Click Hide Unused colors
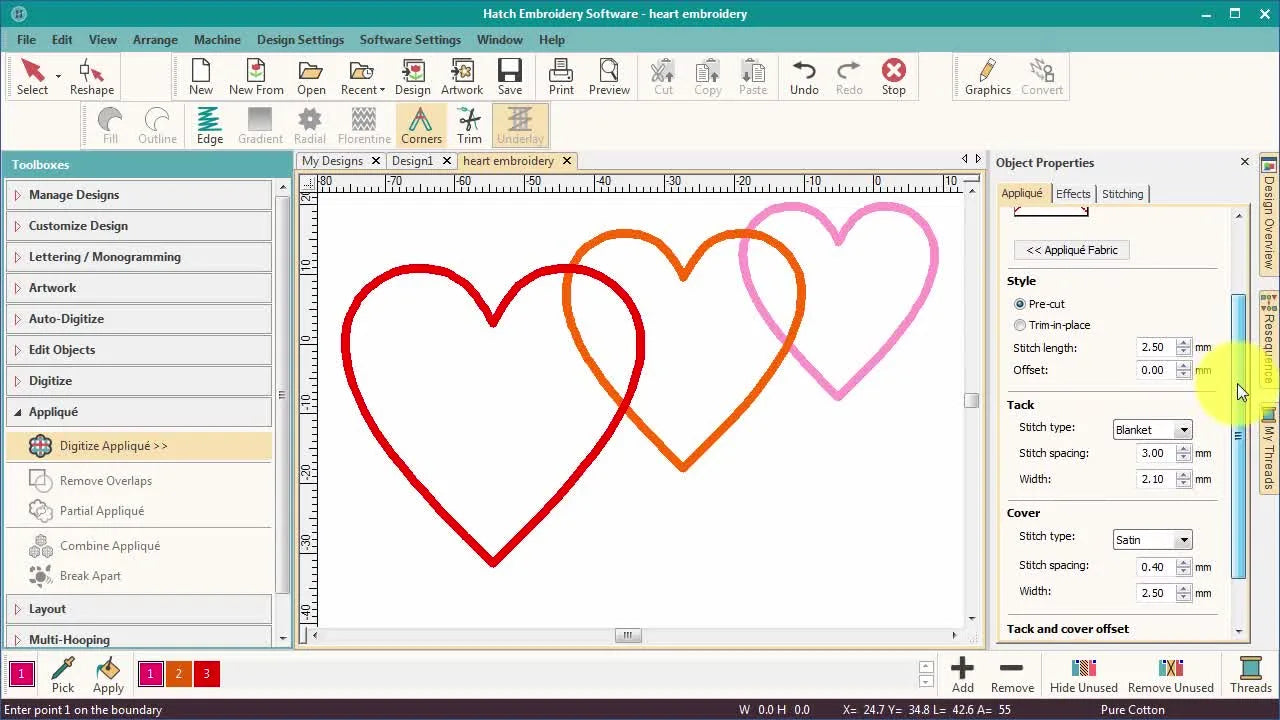1280x720 pixels. pos(1084,675)
